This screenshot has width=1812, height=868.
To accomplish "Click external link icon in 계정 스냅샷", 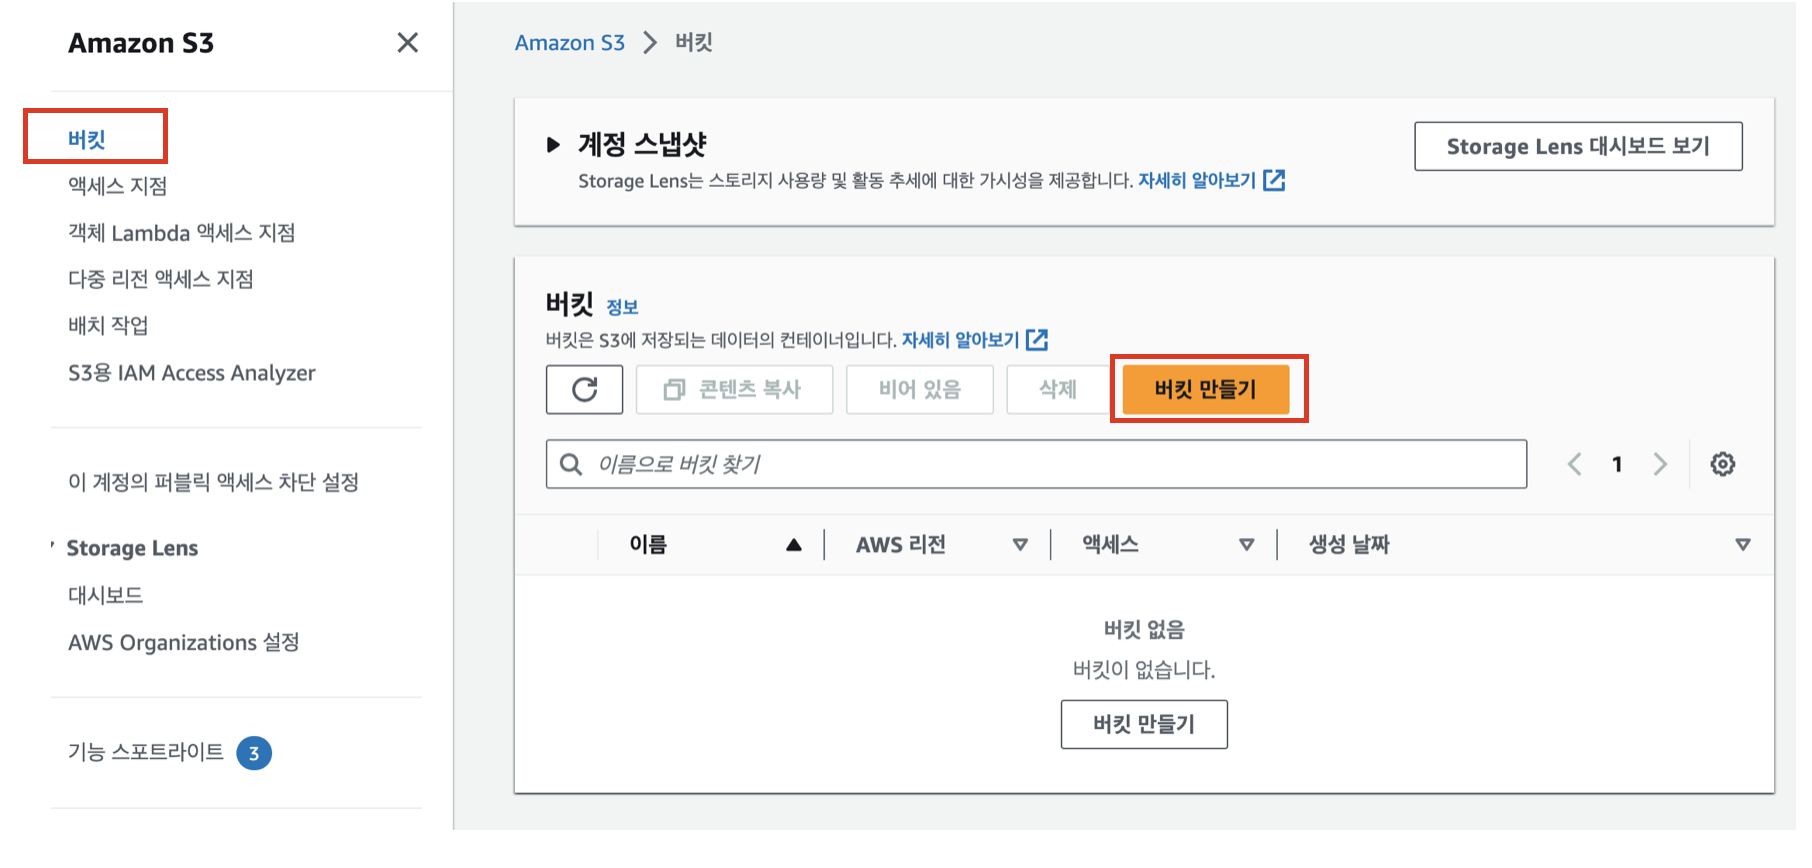I will pyautogui.click(x=1274, y=180).
